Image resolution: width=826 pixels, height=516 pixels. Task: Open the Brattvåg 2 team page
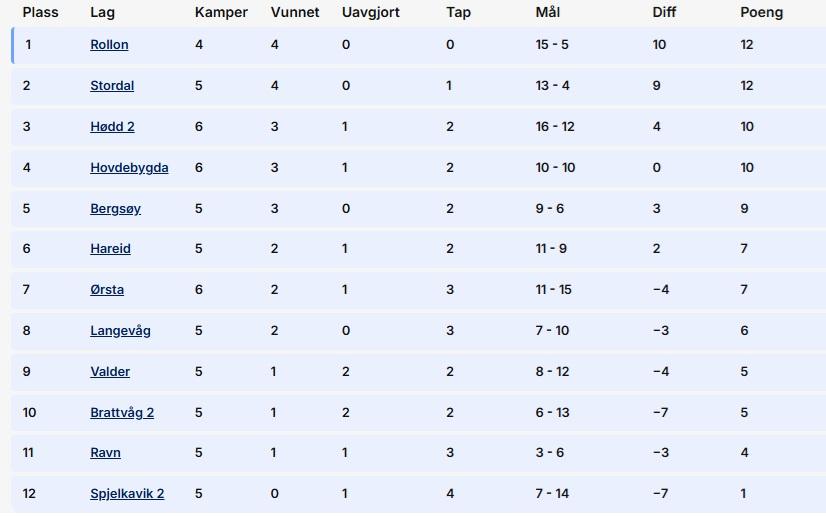(x=122, y=413)
